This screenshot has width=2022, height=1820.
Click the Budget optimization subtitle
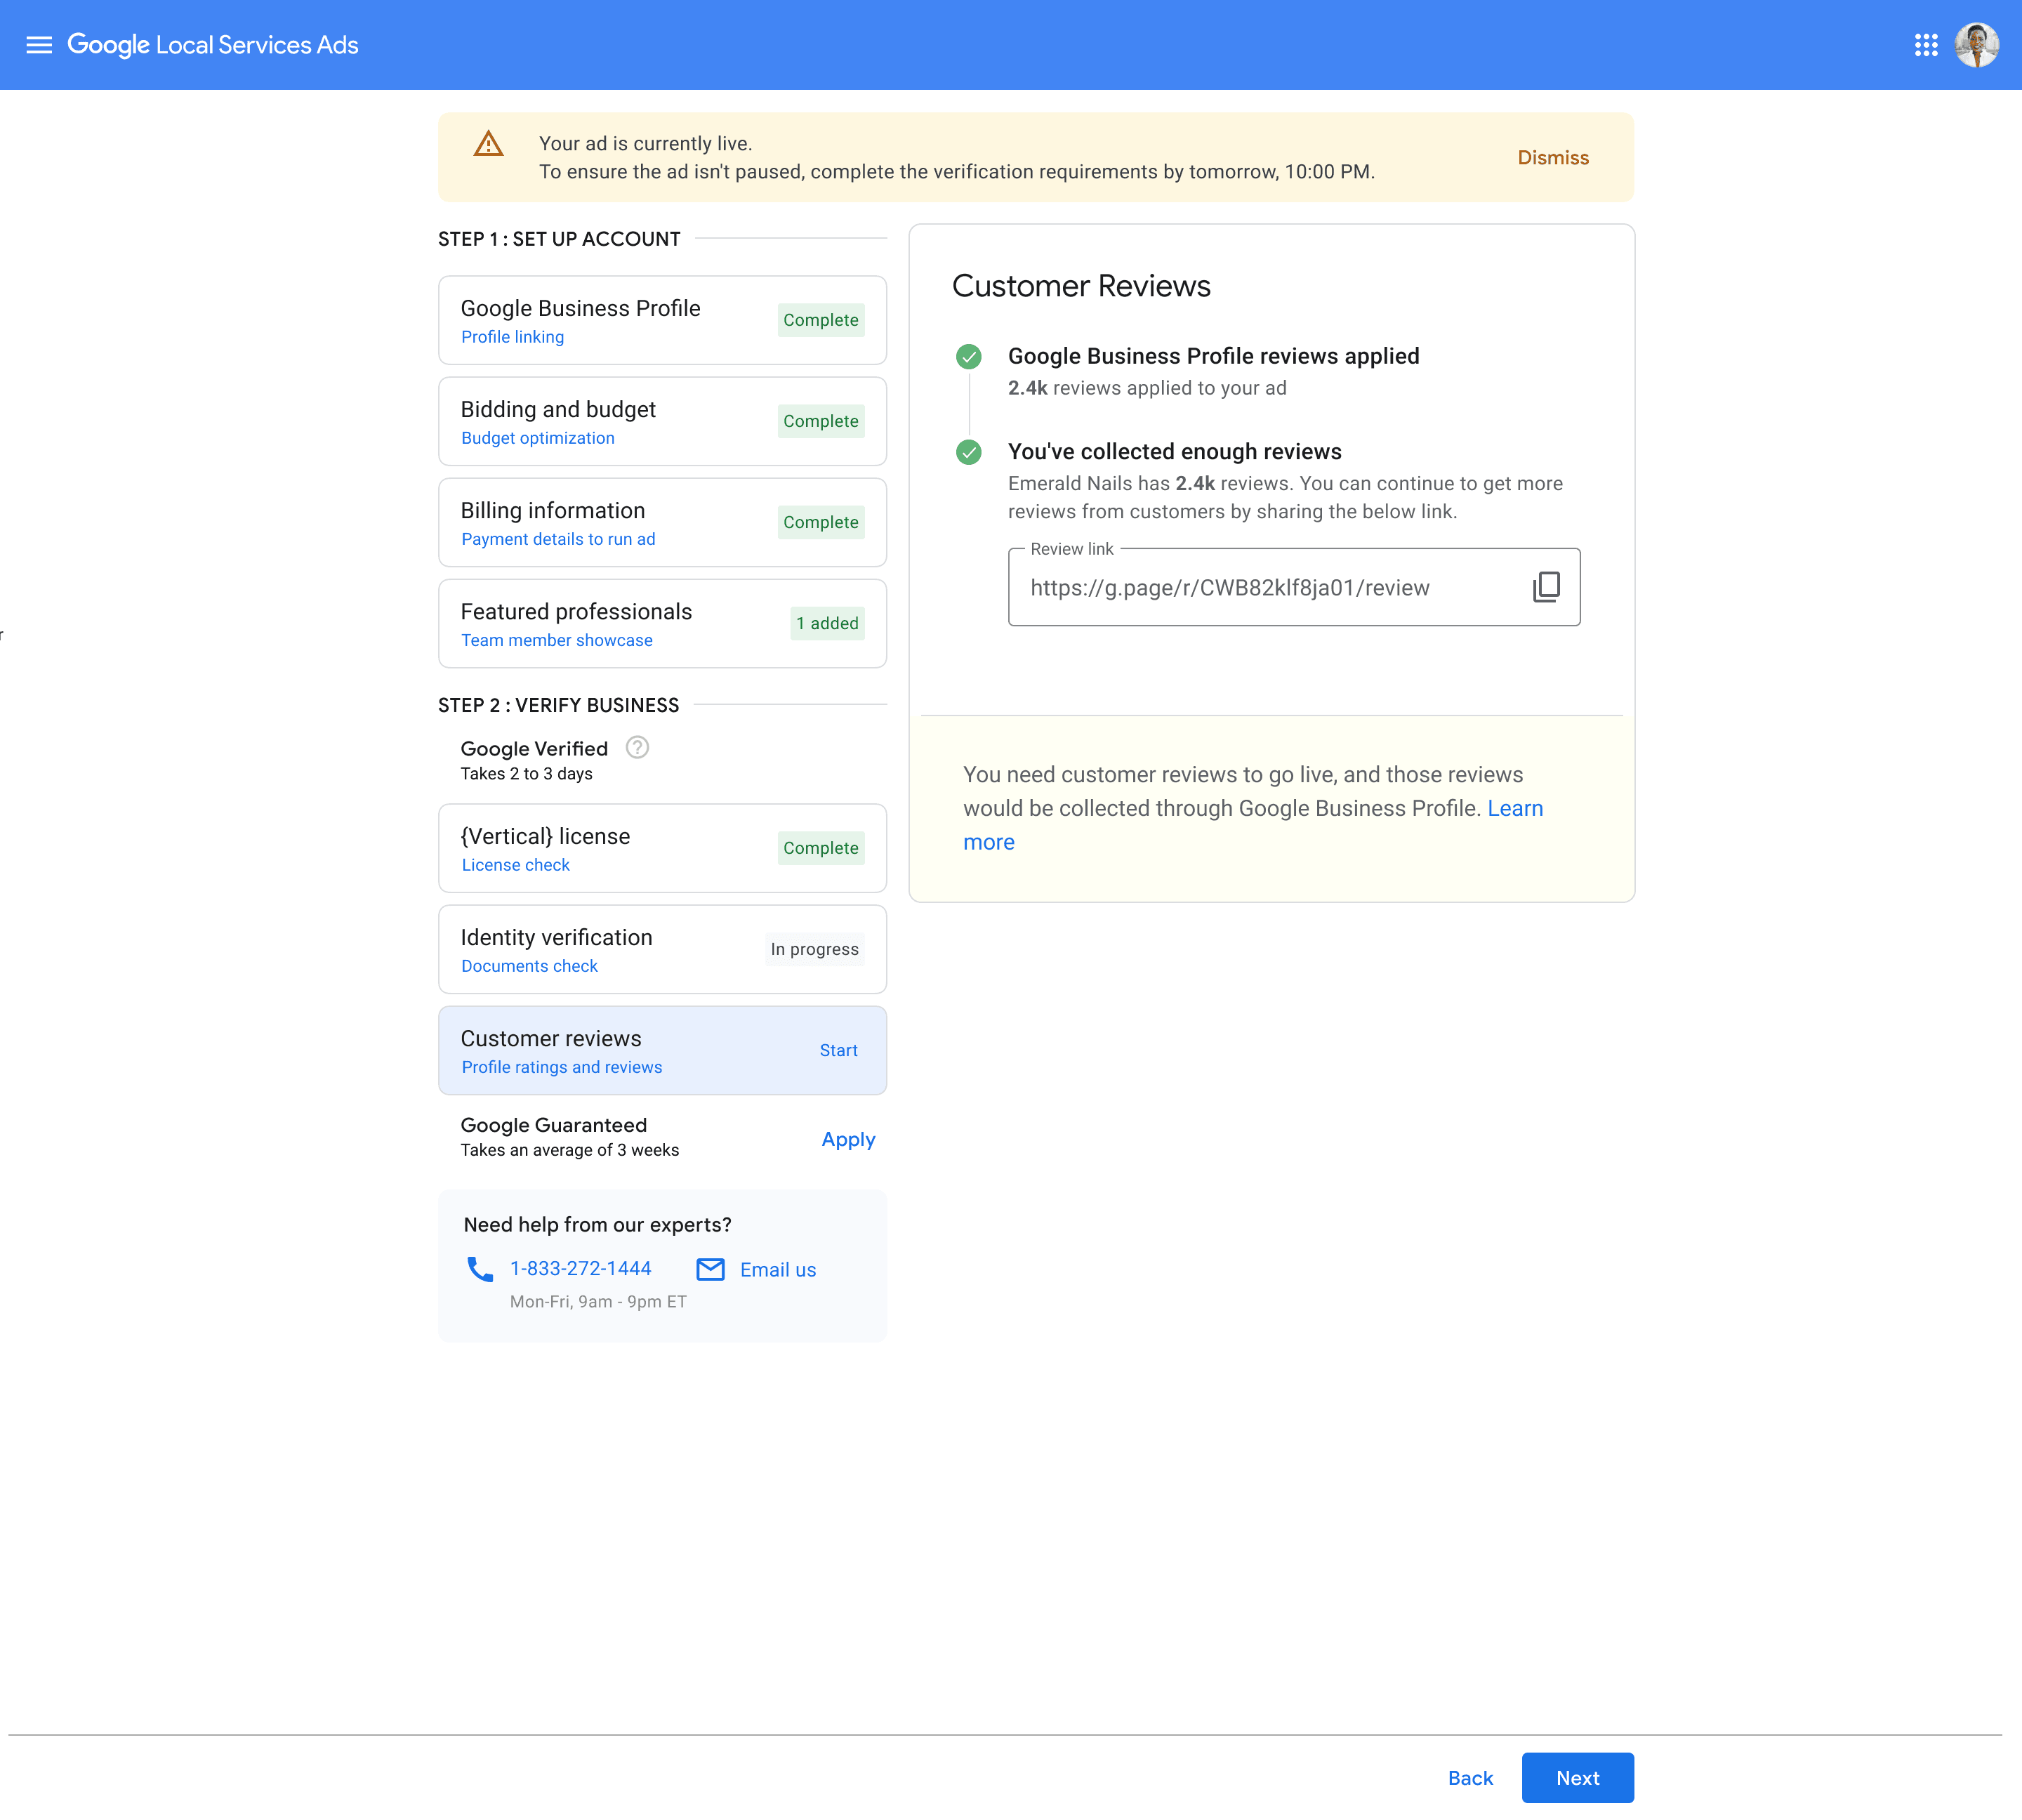538,438
